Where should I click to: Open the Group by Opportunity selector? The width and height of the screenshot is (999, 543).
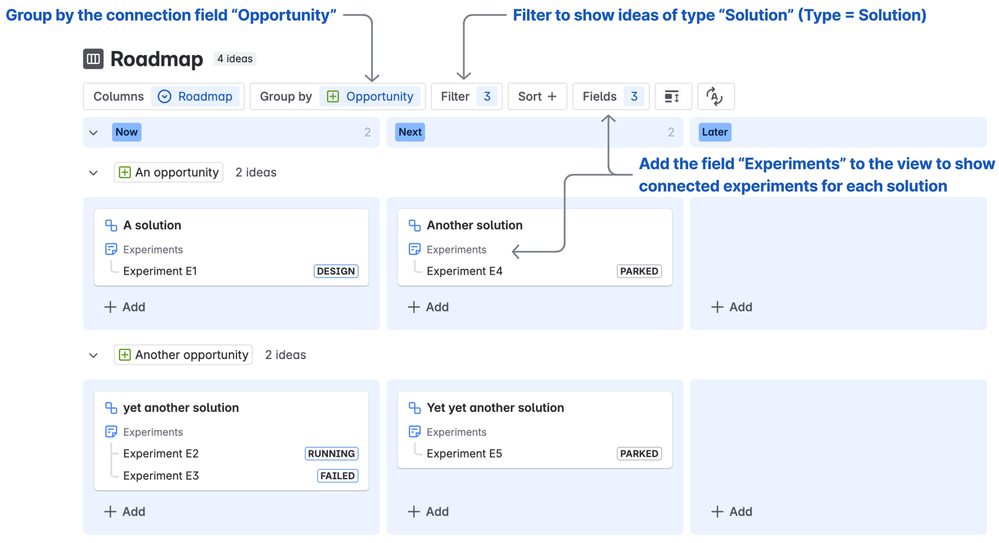tap(369, 97)
